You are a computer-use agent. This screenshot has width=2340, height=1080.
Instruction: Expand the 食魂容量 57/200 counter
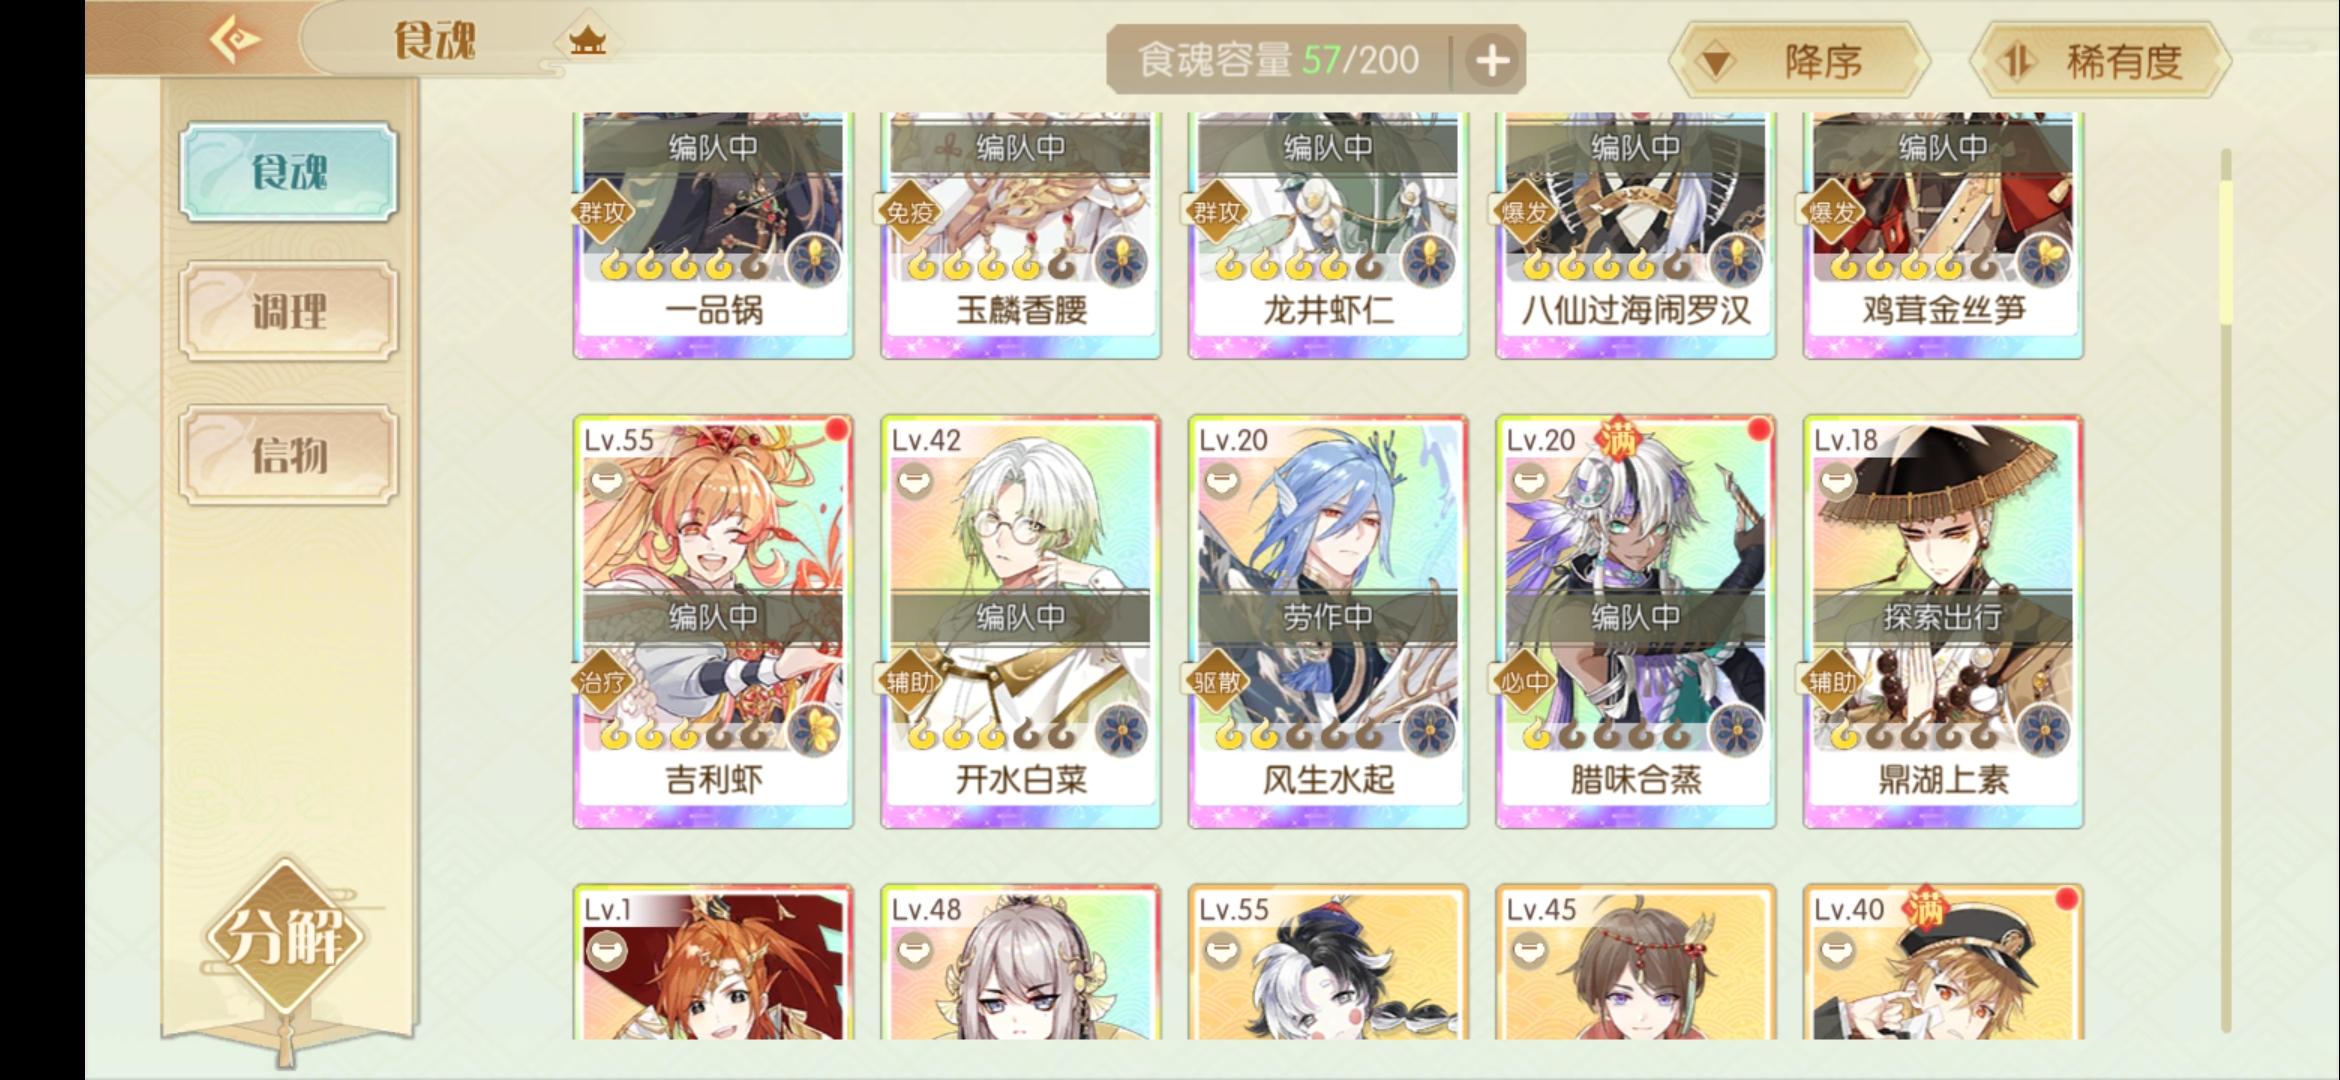coord(1278,60)
